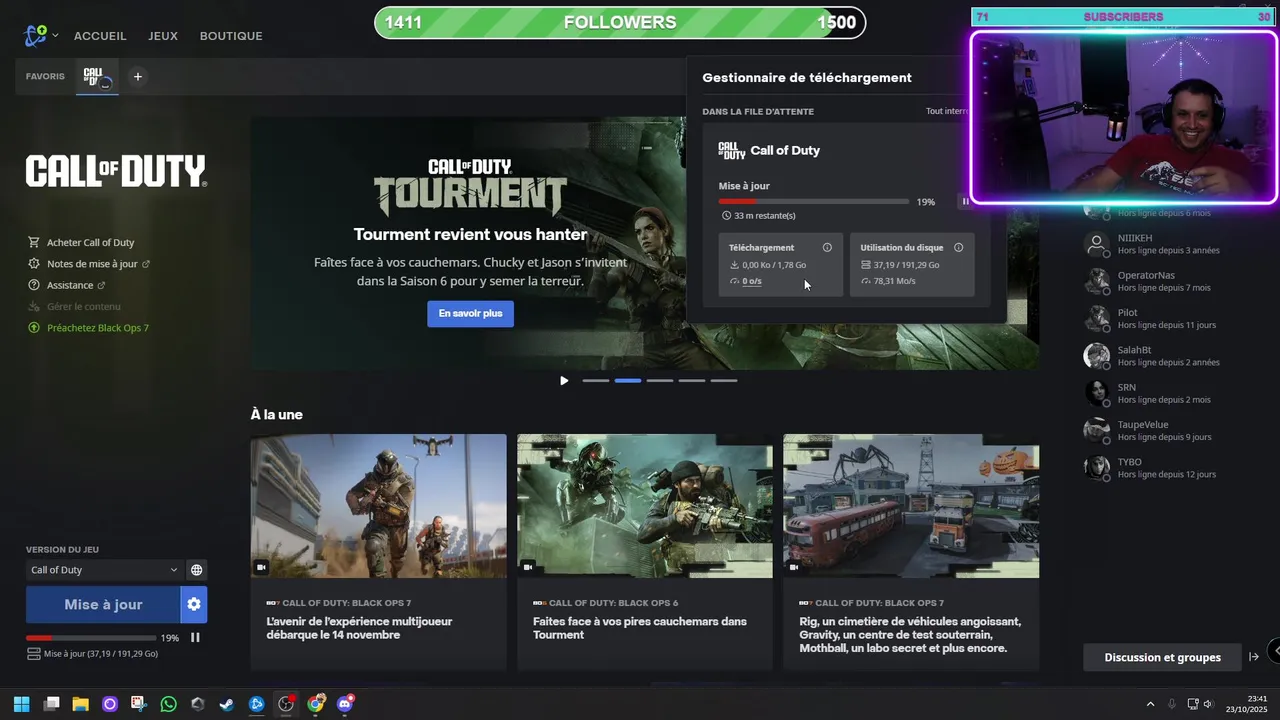Open WhatsApp from taskbar
Screen dimensions: 1280x720
[x=168, y=704]
